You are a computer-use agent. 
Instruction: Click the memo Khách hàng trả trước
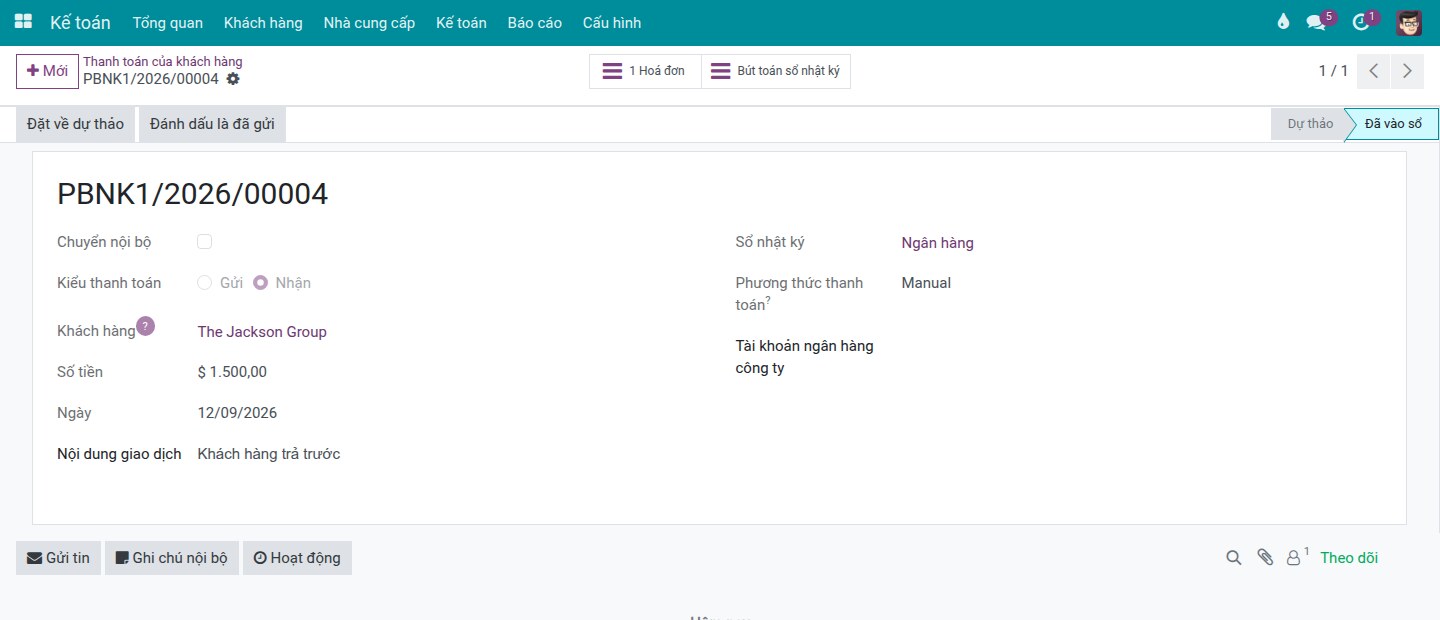(269, 454)
